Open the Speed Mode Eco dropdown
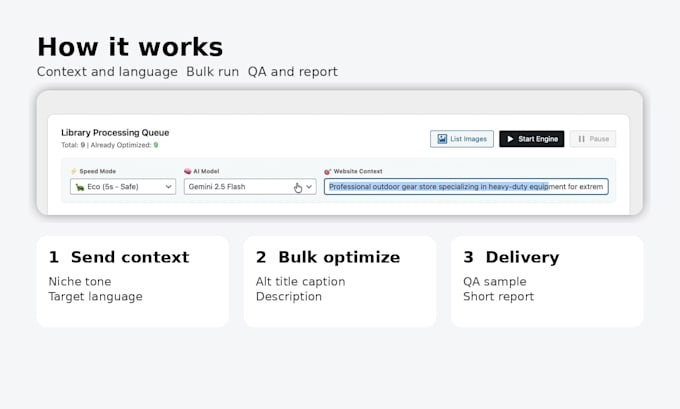The height and width of the screenshot is (409, 680). (123, 187)
